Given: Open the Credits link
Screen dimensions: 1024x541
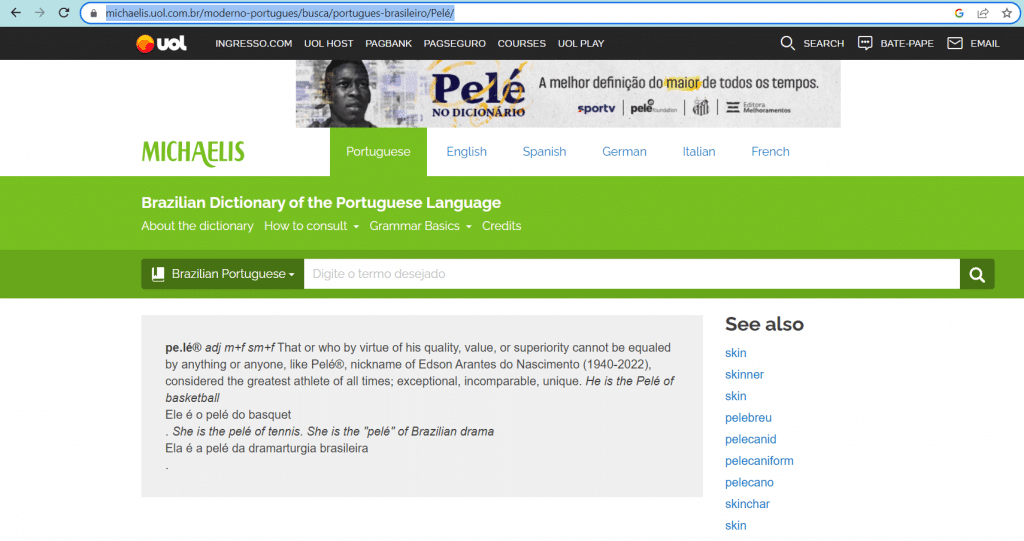Looking at the screenshot, I should [x=502, y=226].
